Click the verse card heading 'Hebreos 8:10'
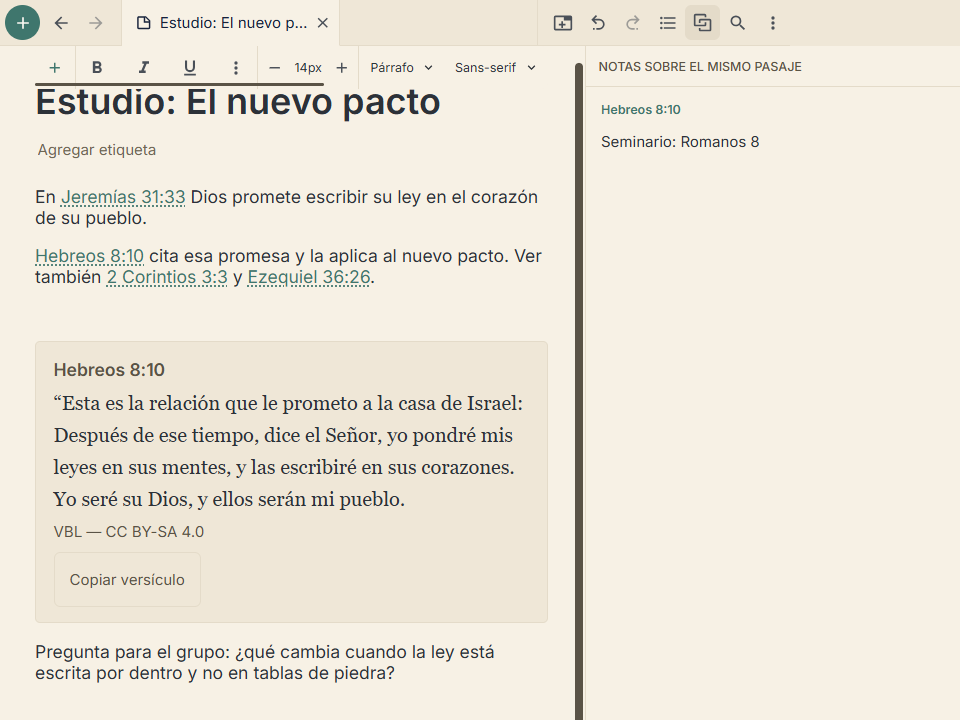960x720 pixels. coord(109,370)
